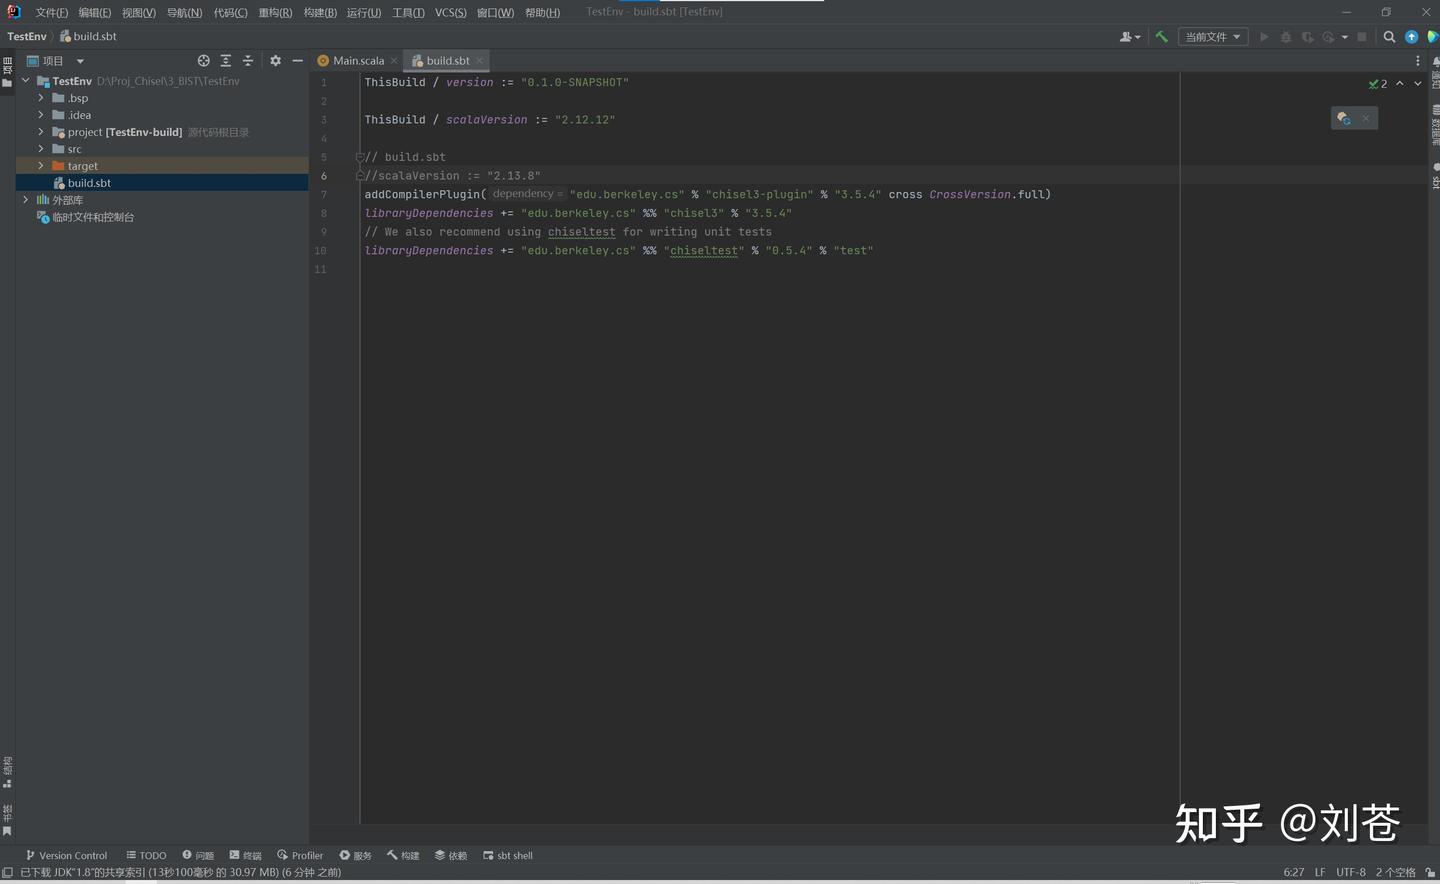Open the sbt shell tool window

coord(508,855)
